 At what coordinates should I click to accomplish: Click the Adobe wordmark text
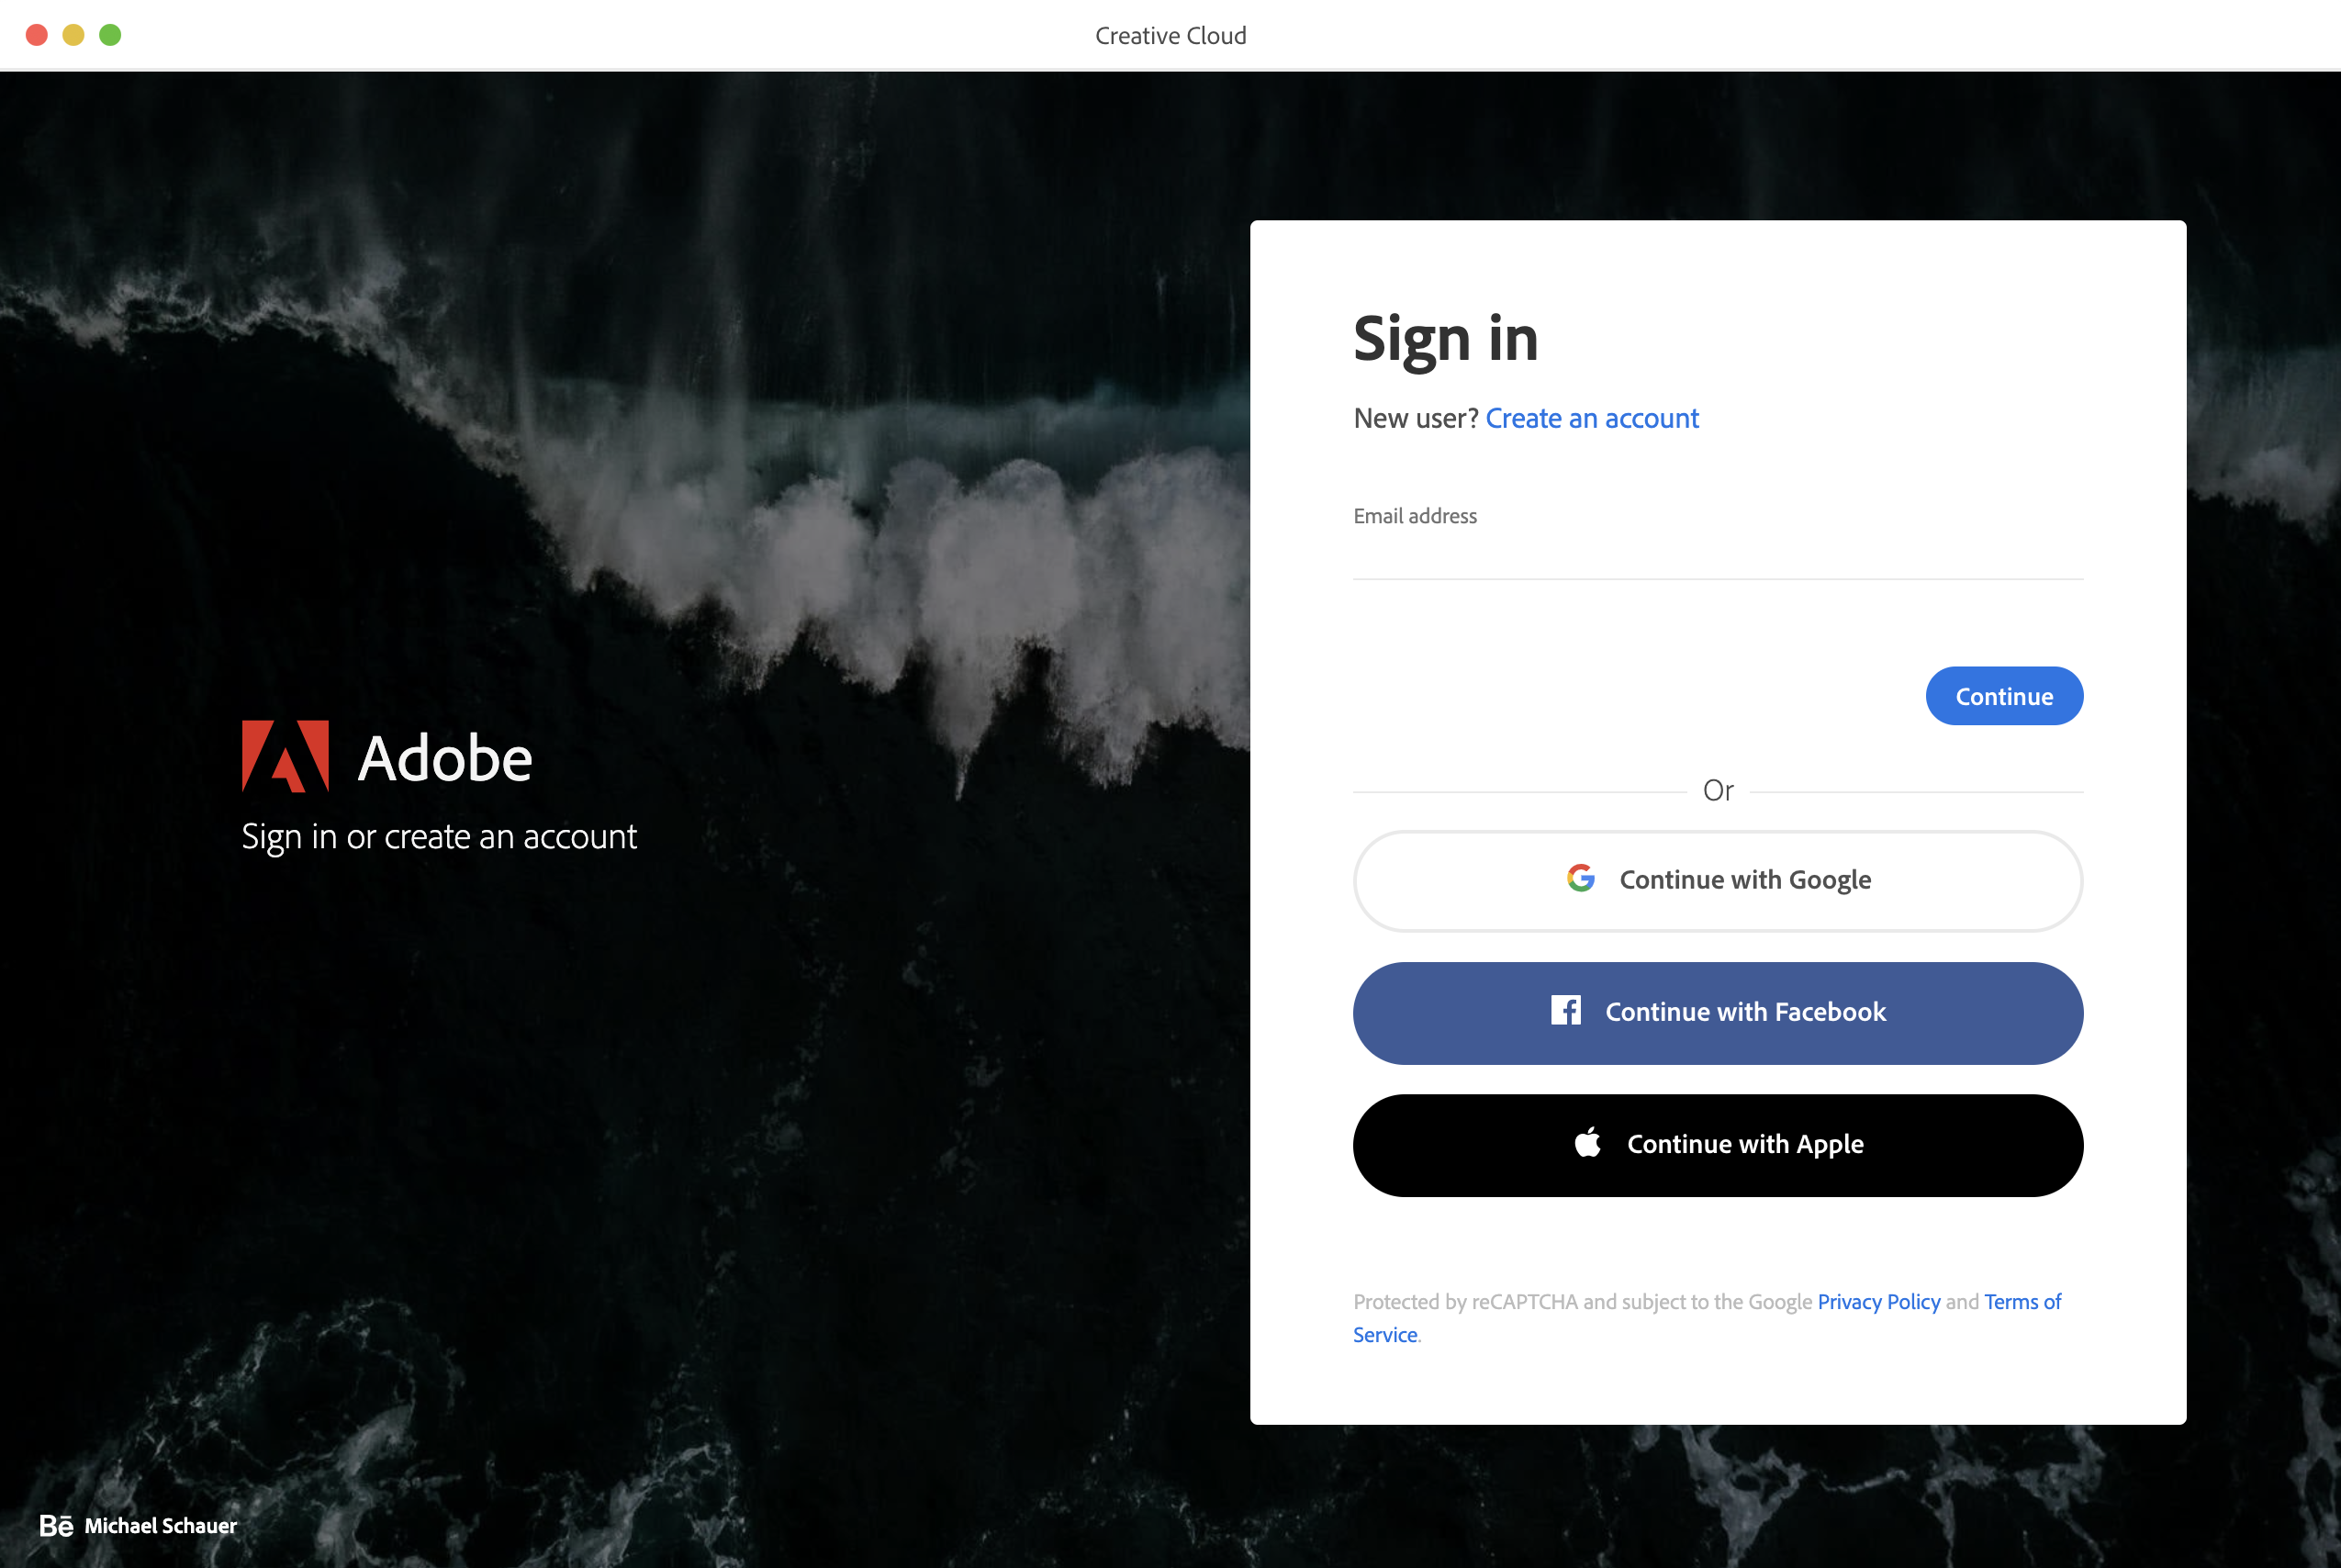(445, 758)
